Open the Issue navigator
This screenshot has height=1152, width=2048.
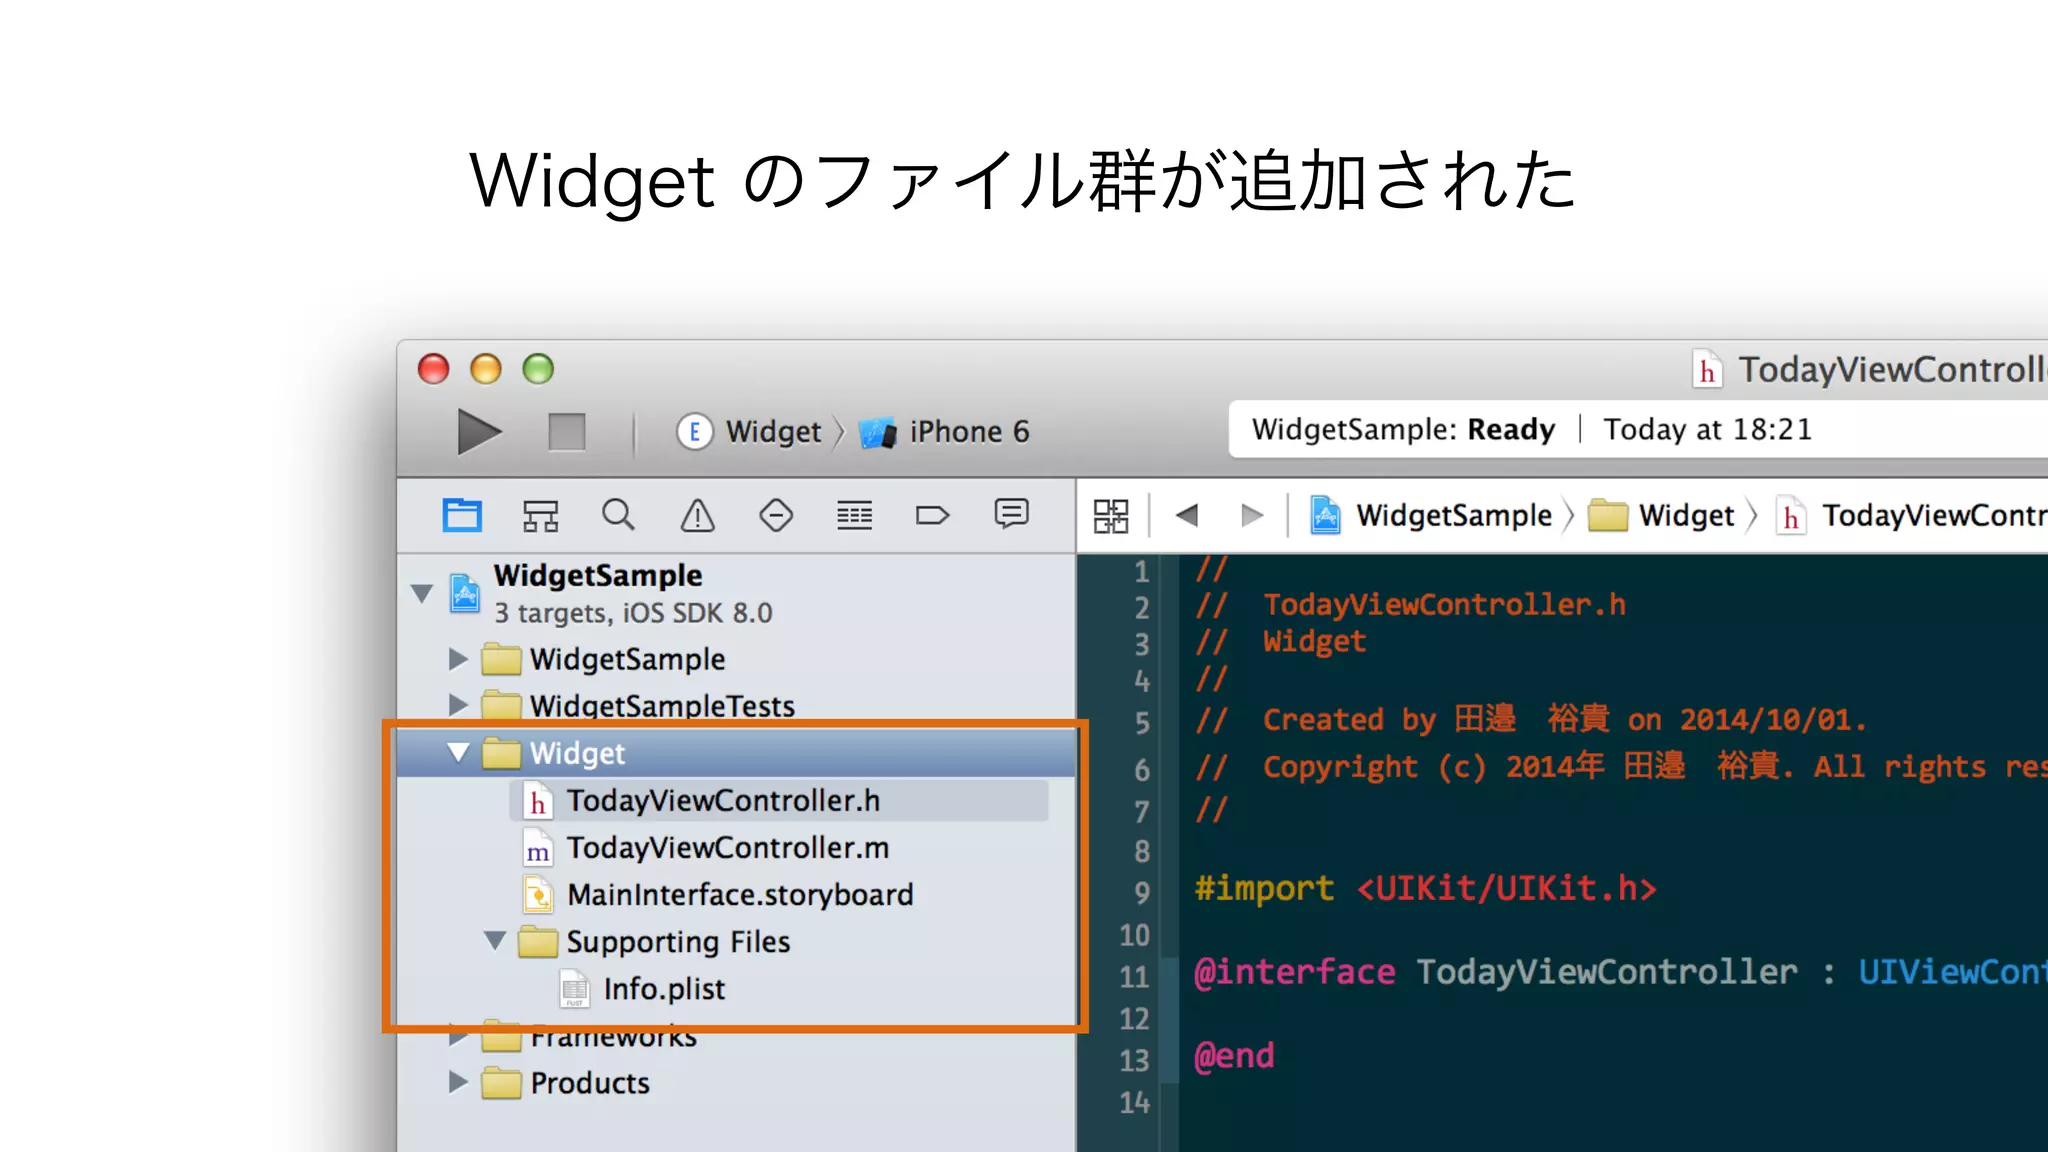pos(697,515)
